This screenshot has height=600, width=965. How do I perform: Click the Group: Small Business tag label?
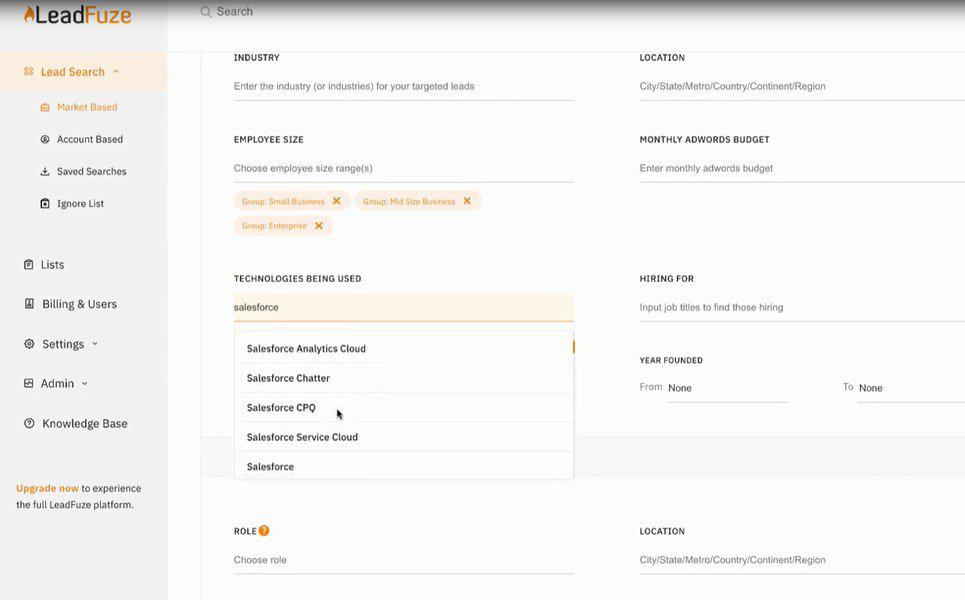[282, 201]
